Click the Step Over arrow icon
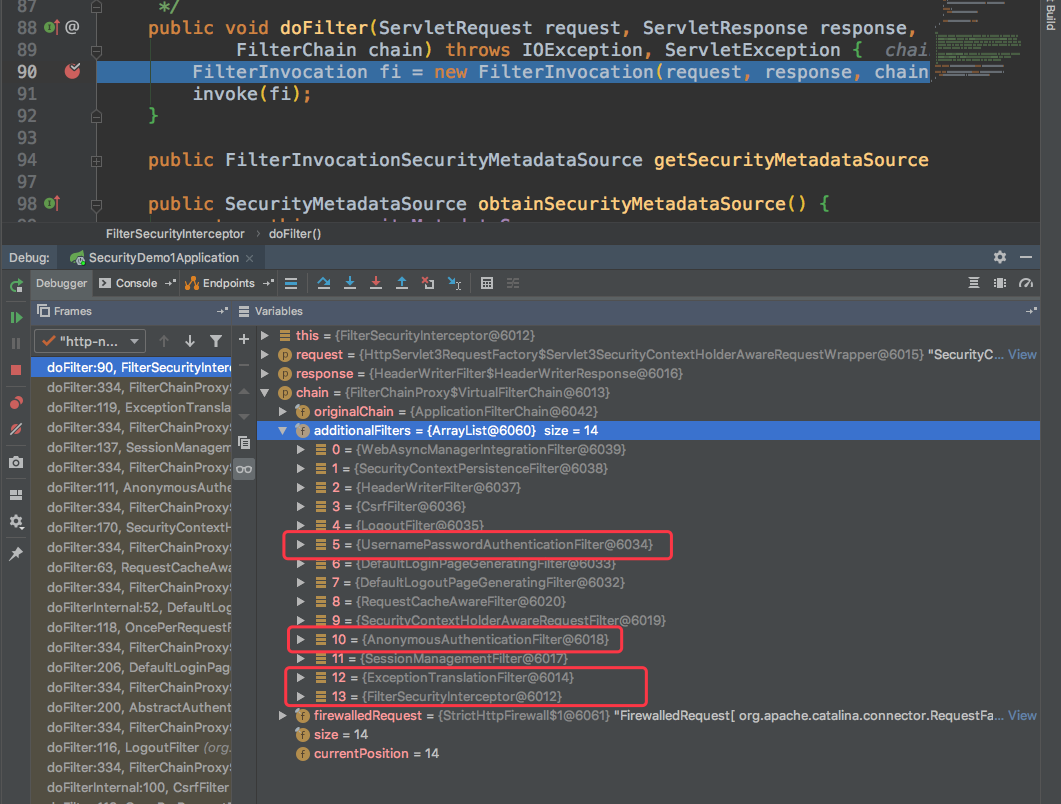The image size is (1061, 804). coord(323,283)
